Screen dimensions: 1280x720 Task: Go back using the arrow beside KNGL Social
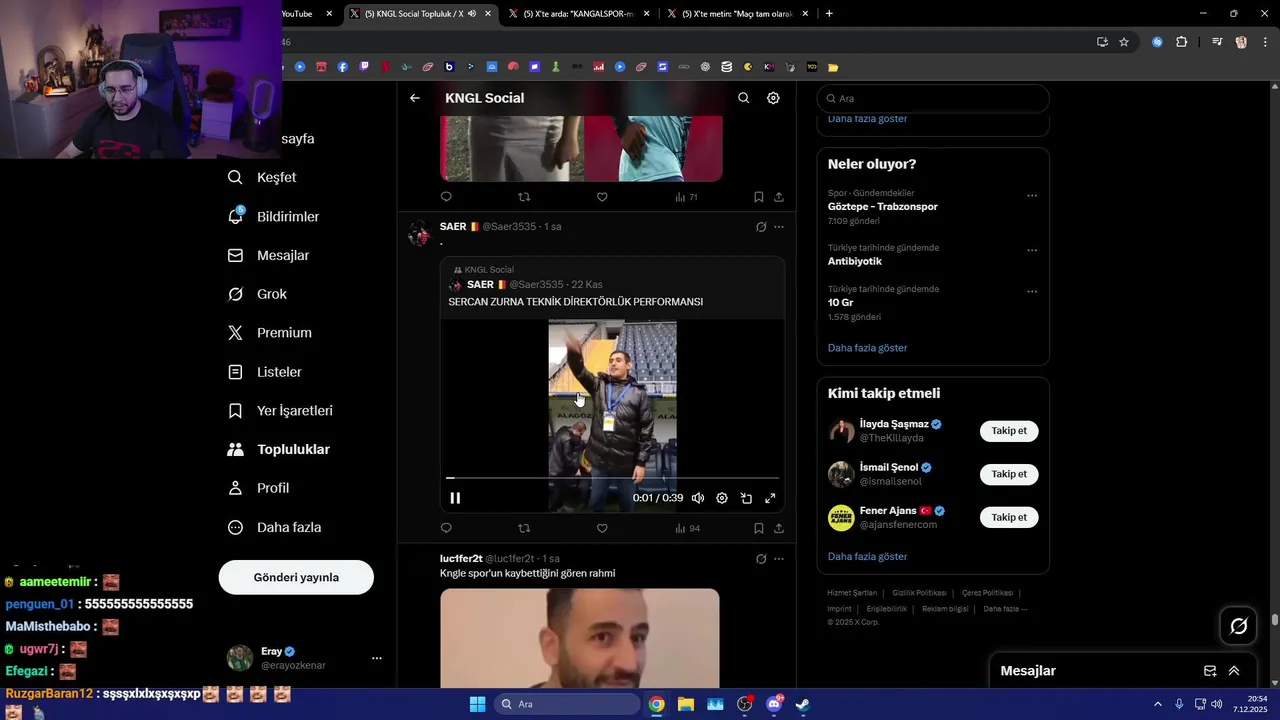tap(415, 98)
